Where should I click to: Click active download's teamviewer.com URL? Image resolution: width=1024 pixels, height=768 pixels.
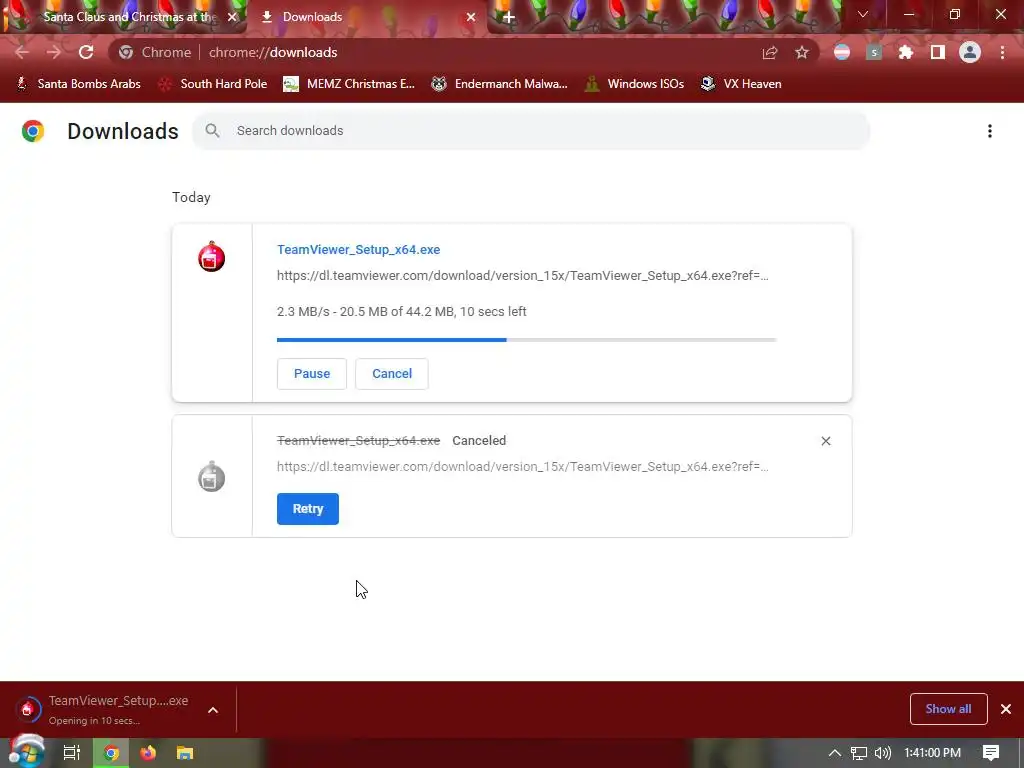(522, 276)
